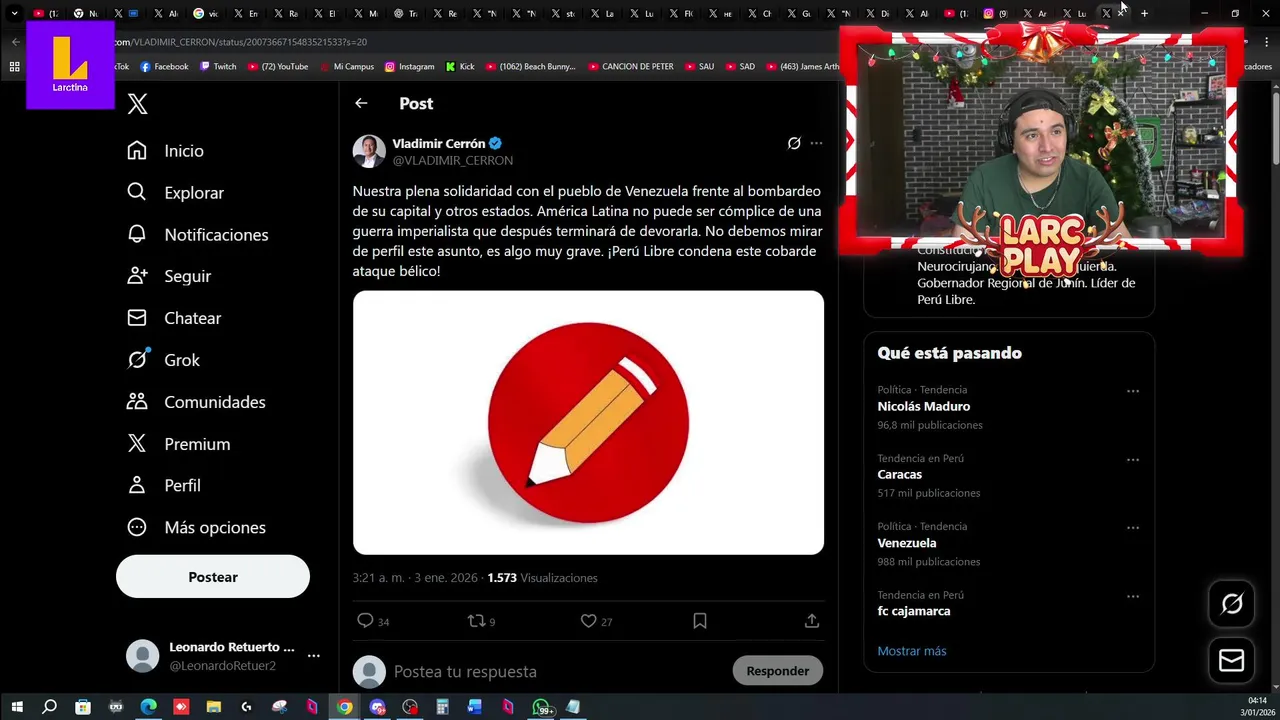Expand Más opciones menu
This screenshot has height=720, width=1280.
(x=197, y=527)
